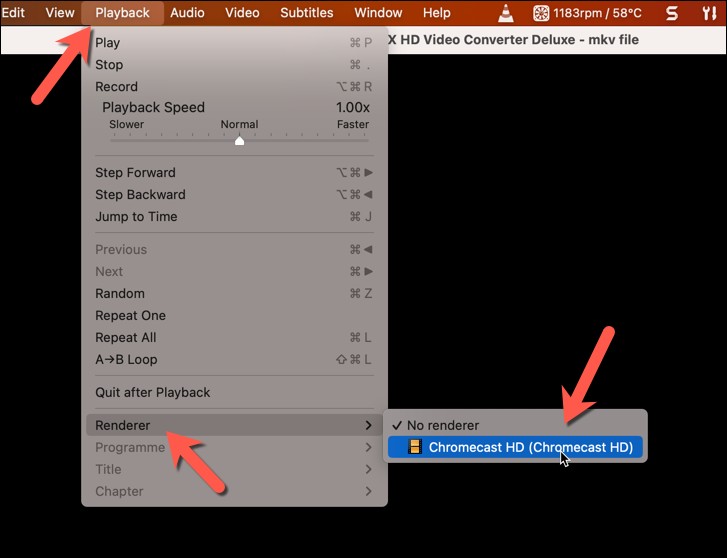This screenshot has height=558, width=727.
Task: Open the View menu
Action: click(59, 13)
